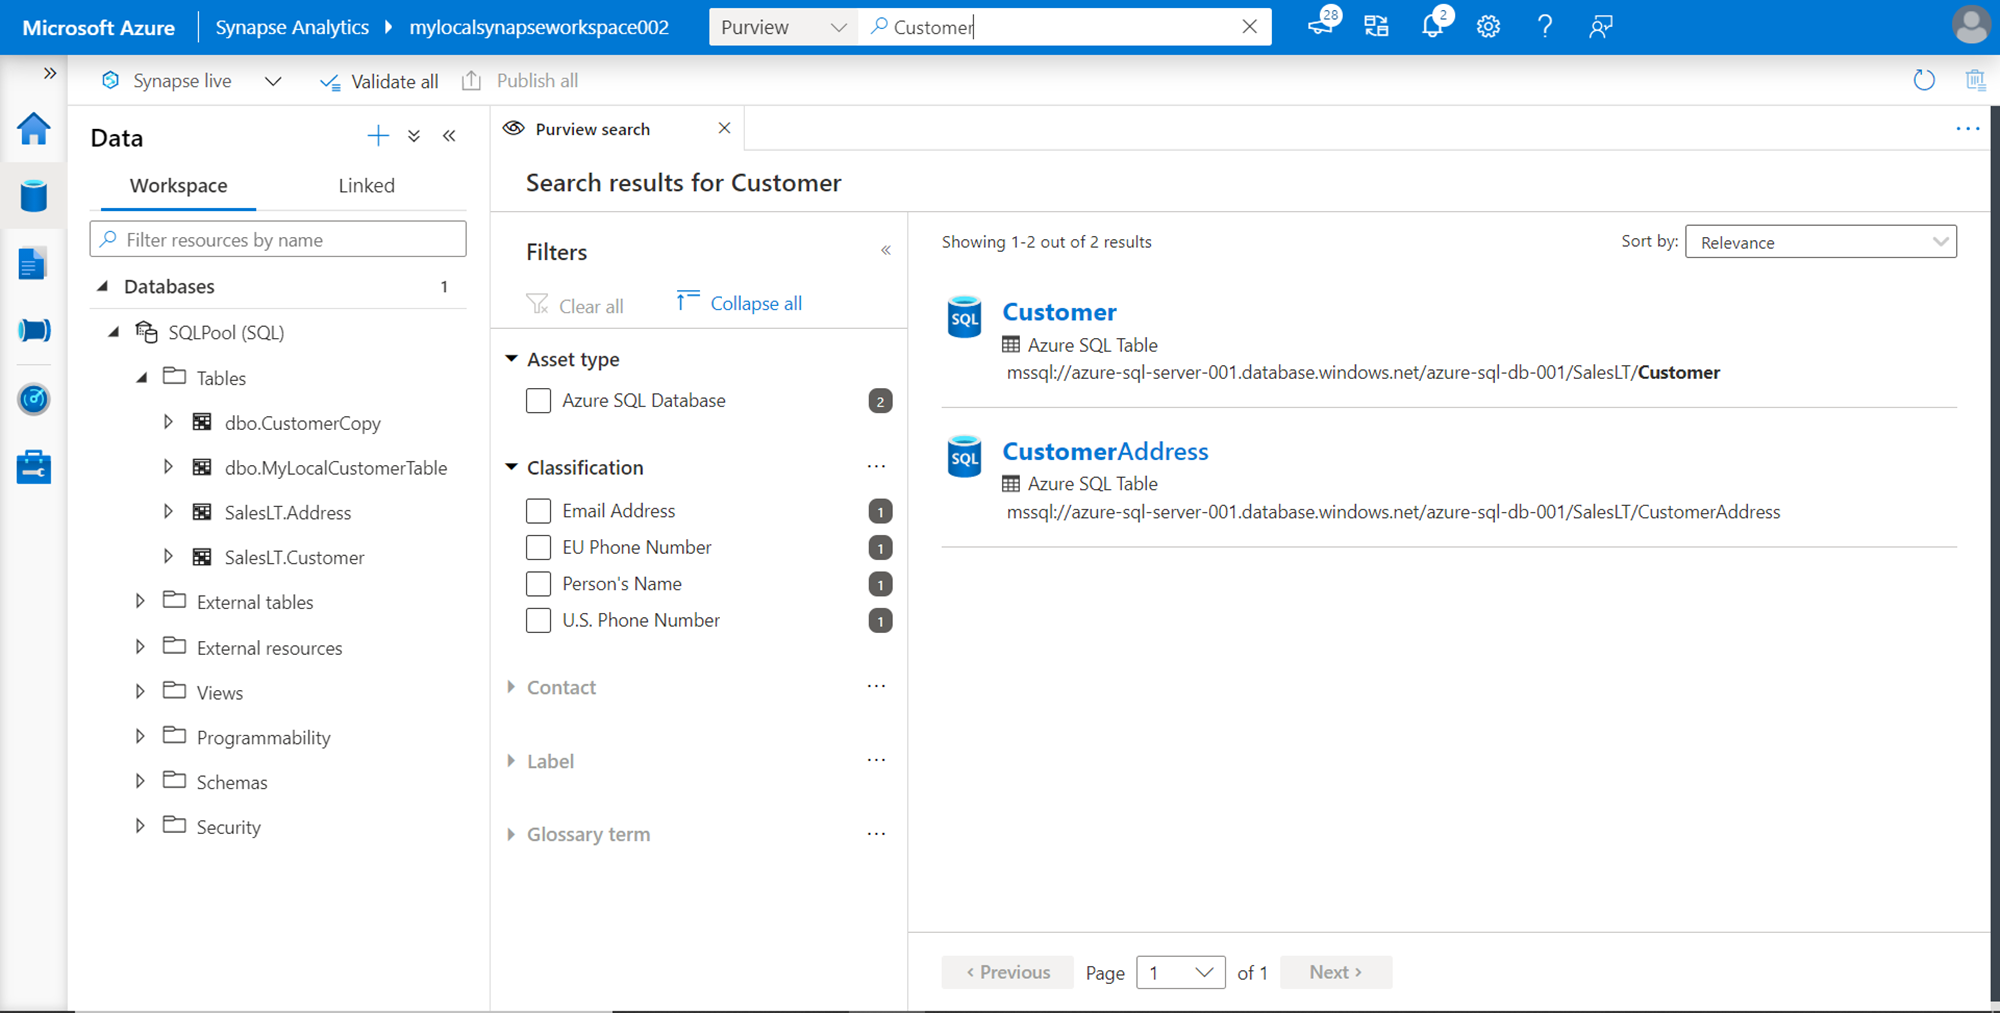Open the Integrate hub pipeline icon

tap(34, 331)
